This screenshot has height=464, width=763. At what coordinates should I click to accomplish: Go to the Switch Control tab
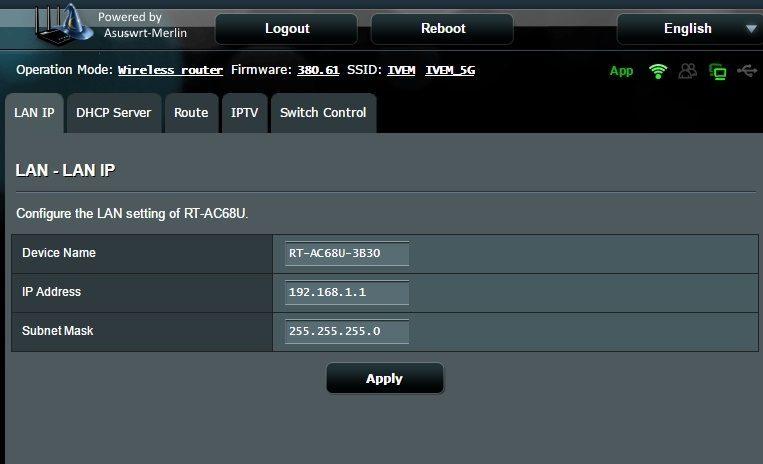[323, 113]
